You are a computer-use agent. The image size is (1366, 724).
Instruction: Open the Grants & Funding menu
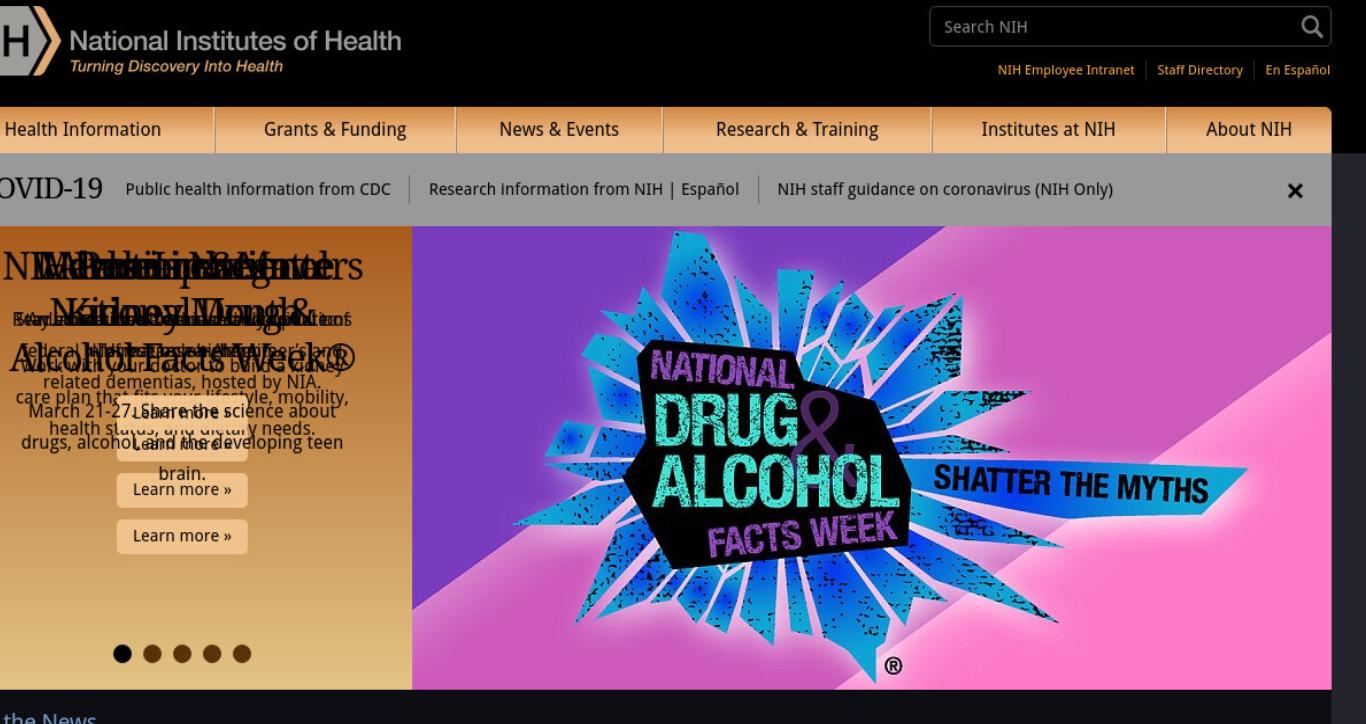click(335, 130)
